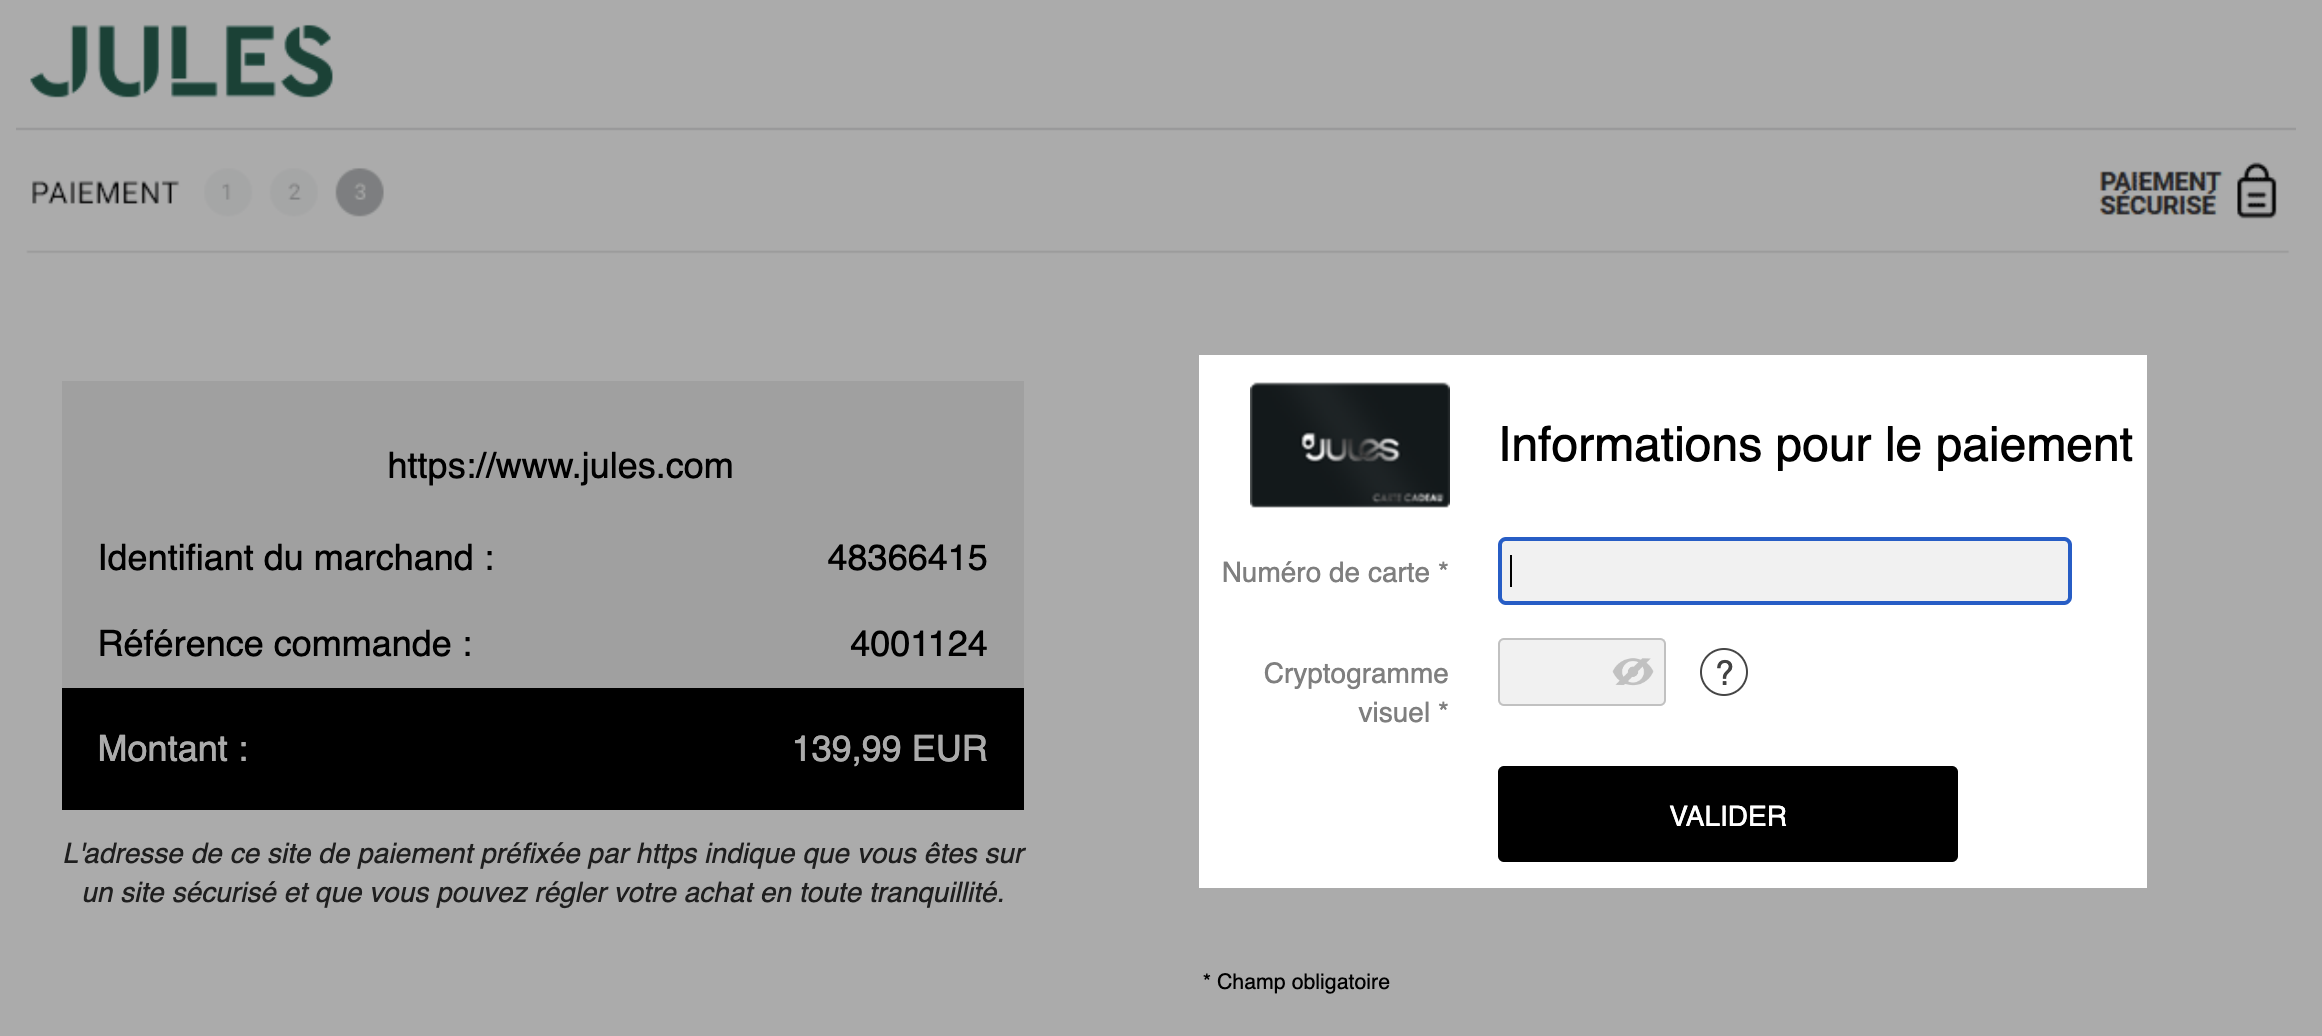Focus the Numéro de carte field
Screen dimensions: 2322x1036
point(1784,571)
